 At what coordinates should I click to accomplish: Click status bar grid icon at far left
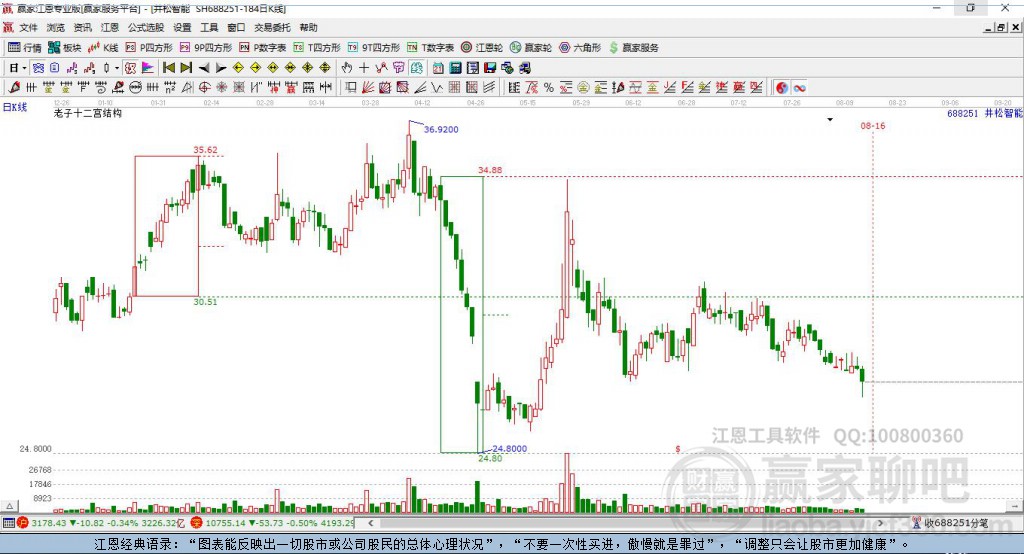pyautogui.click(x=8, y=523)
